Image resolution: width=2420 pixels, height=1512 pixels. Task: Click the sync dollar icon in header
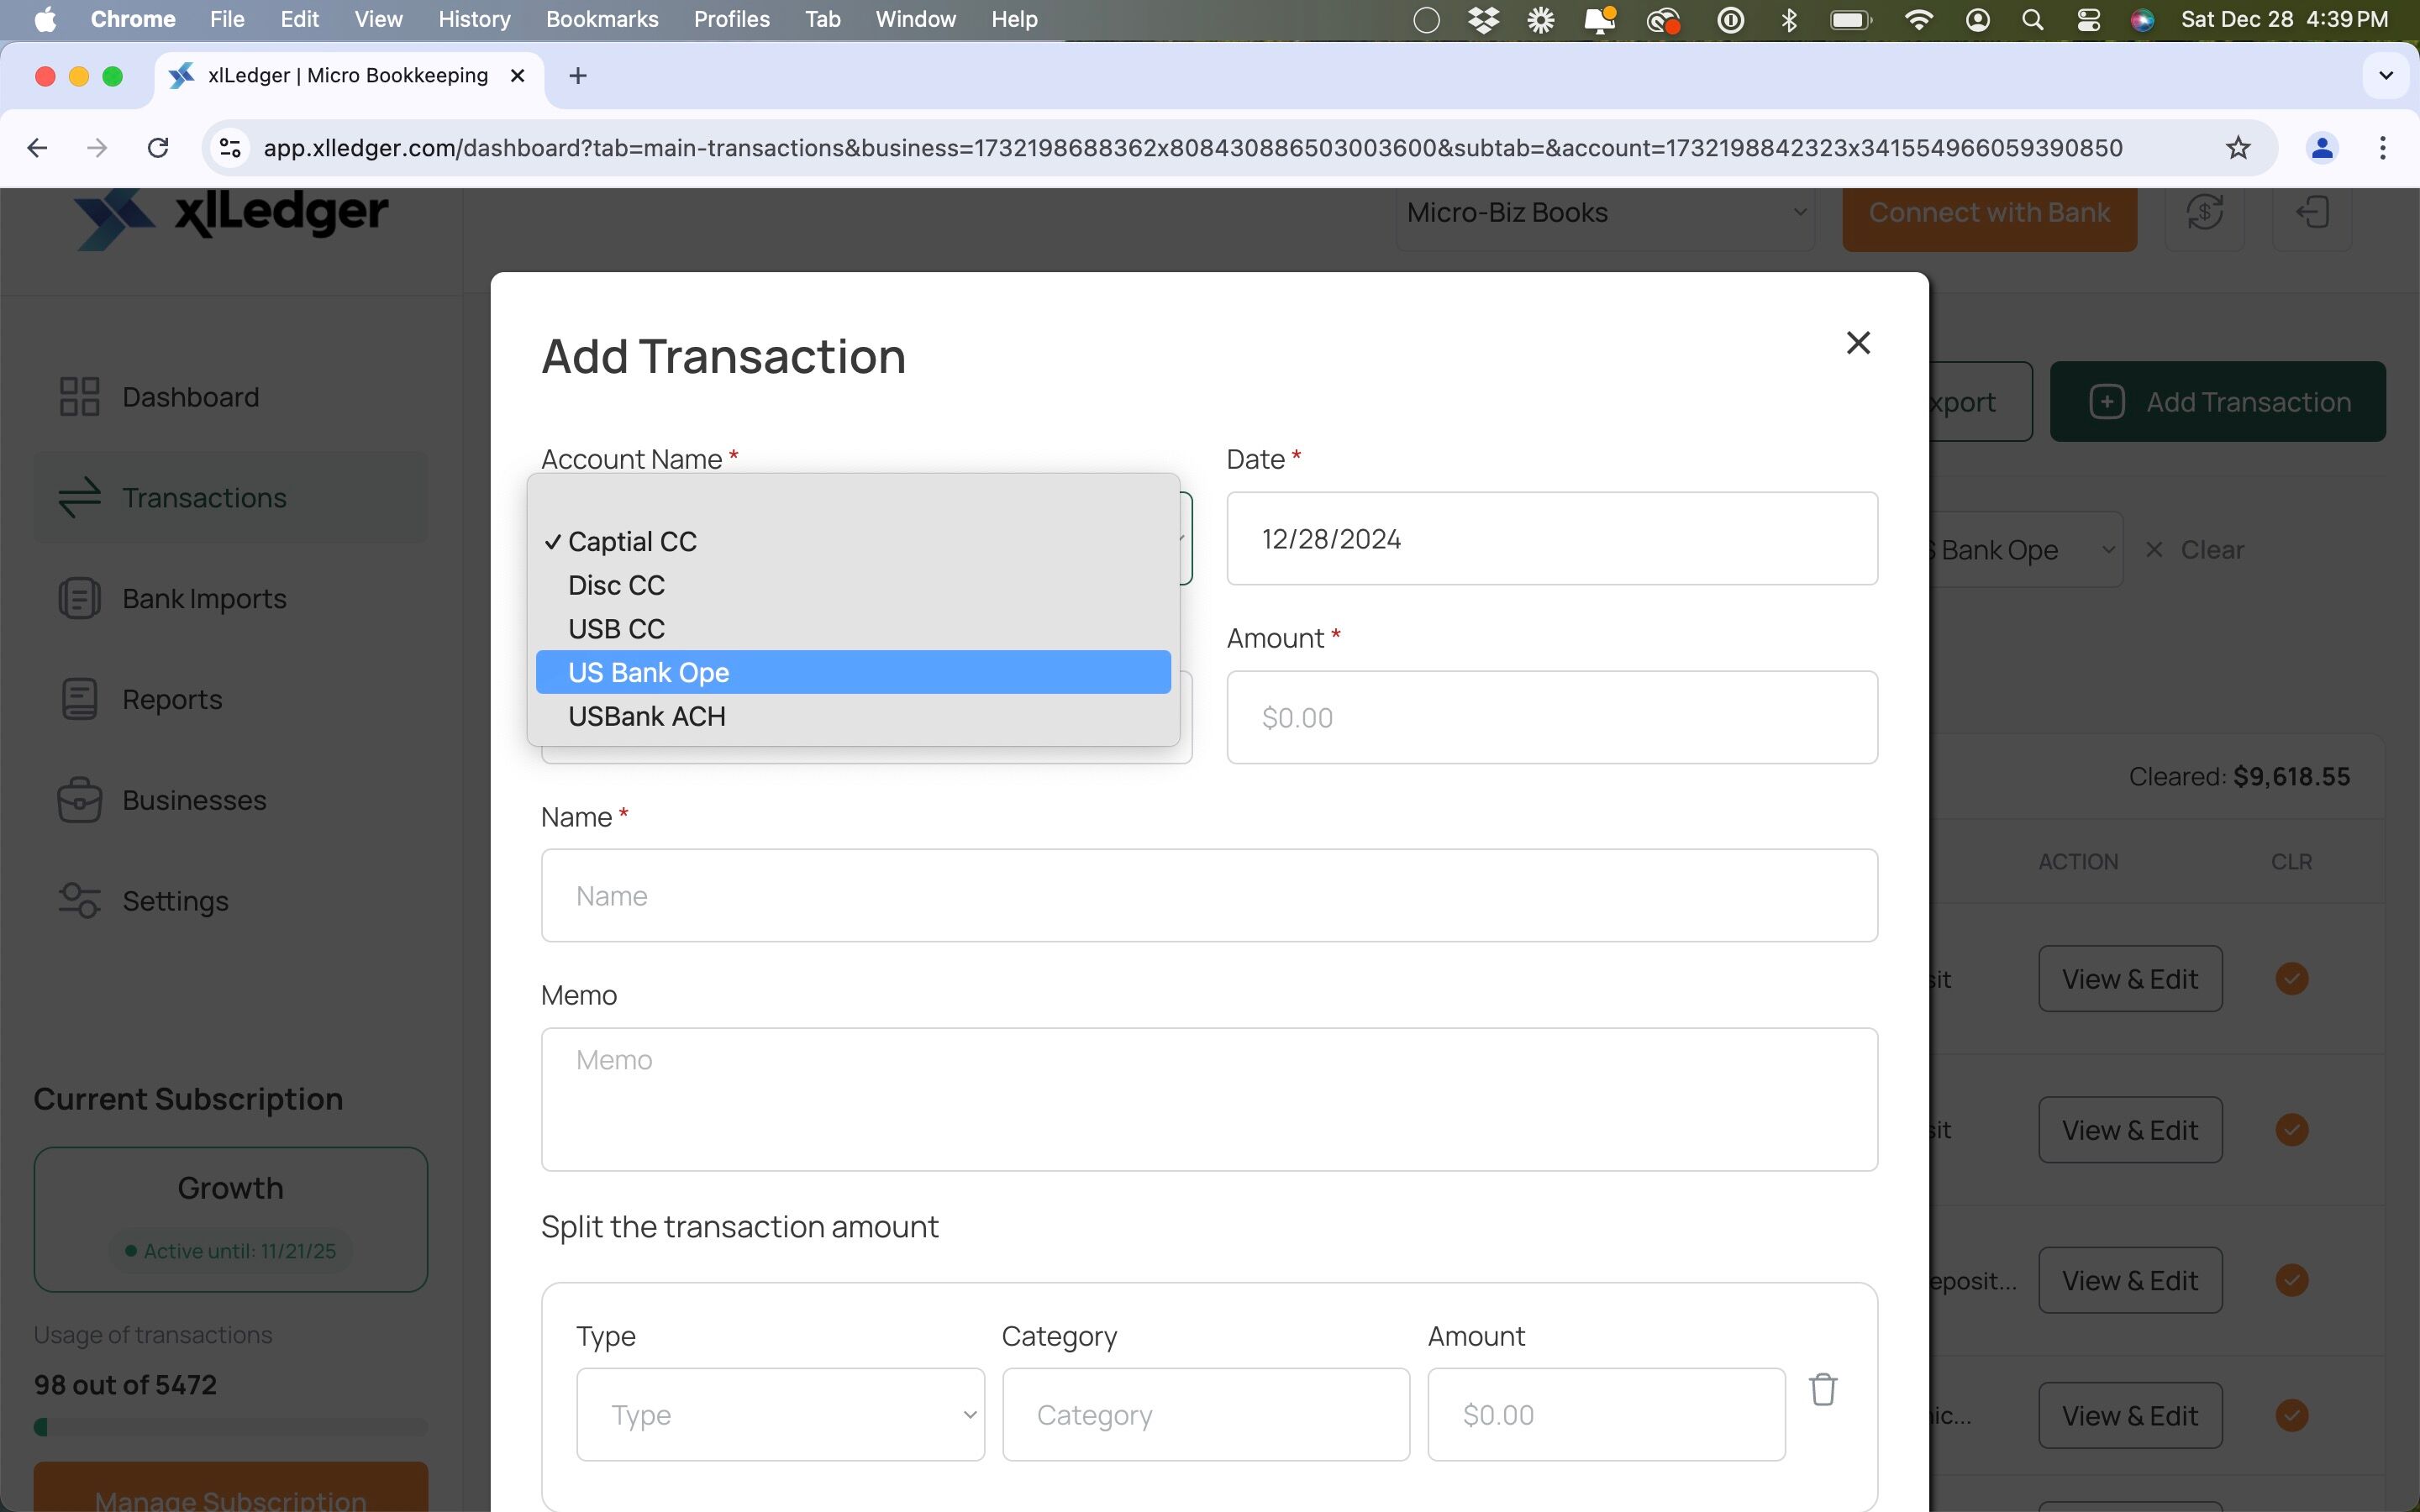point(2203,212)
